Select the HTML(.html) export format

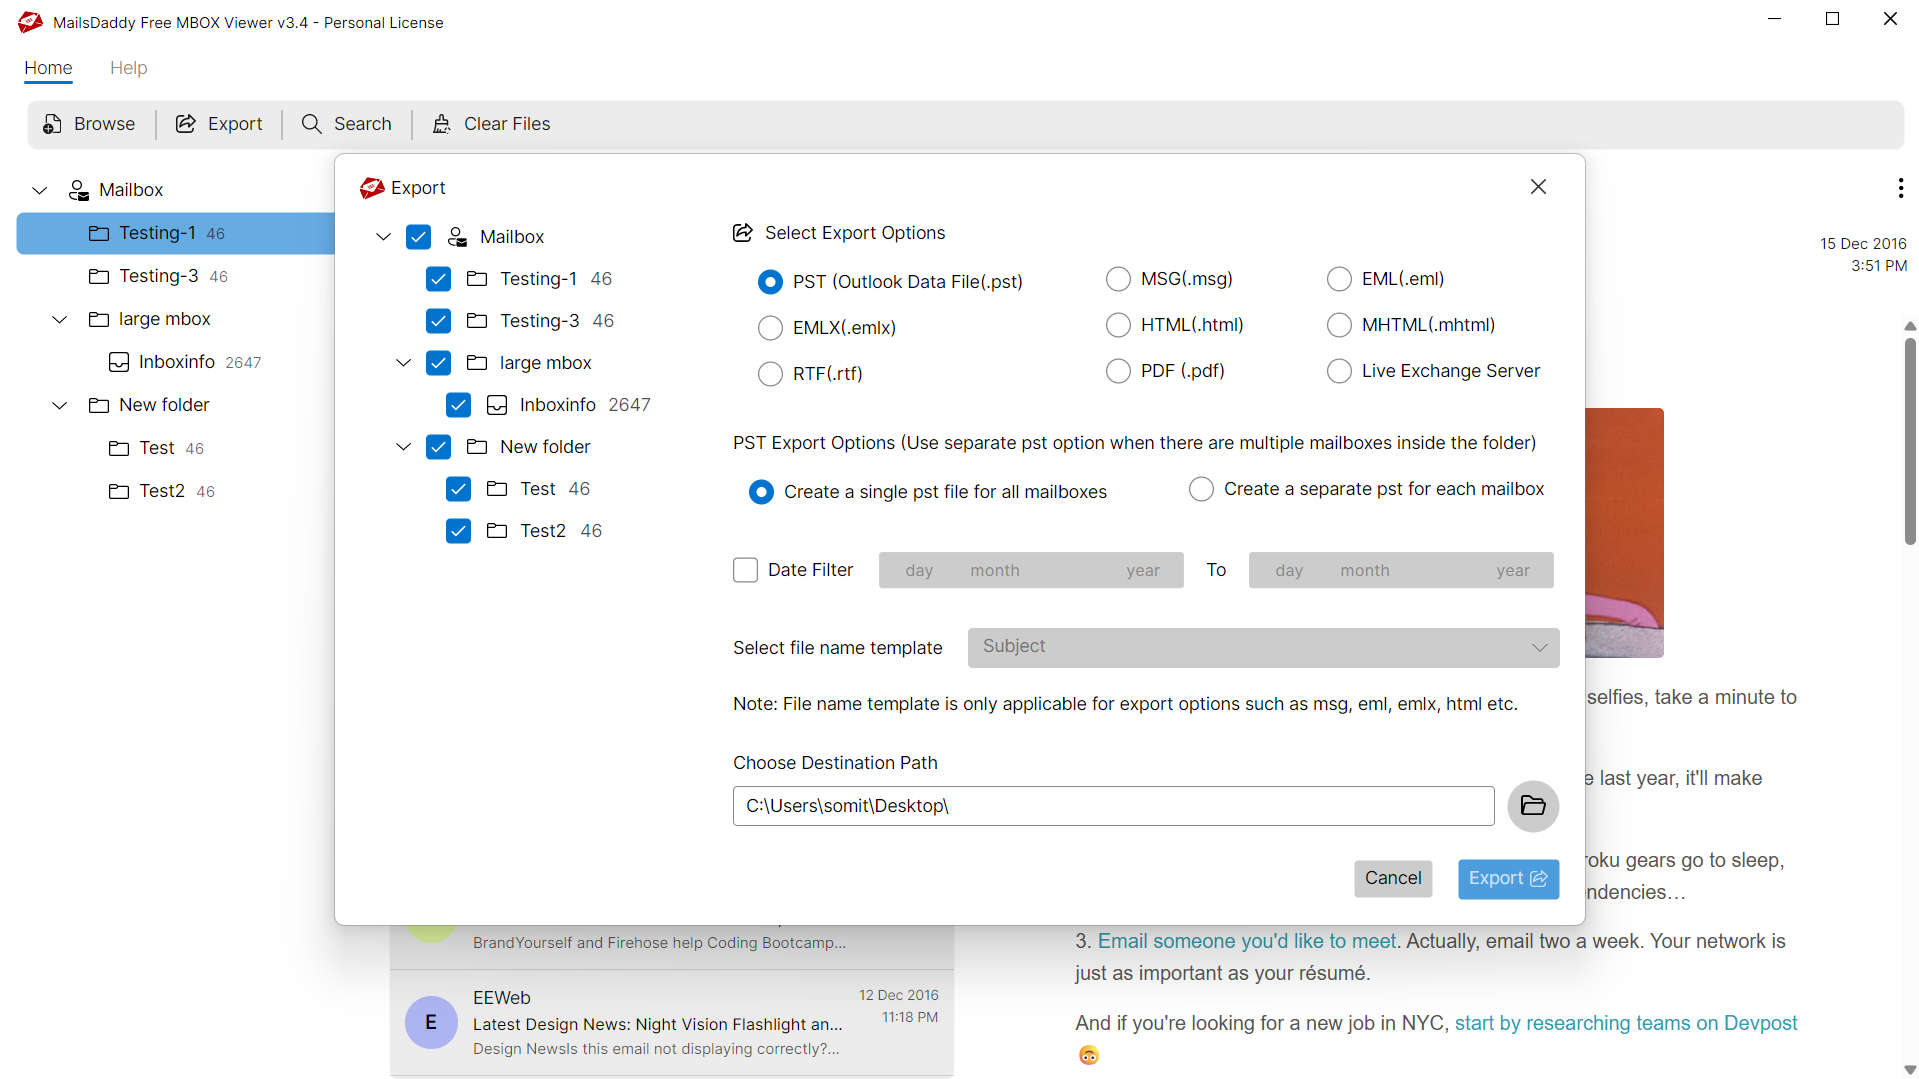[x=1118, y=325]
